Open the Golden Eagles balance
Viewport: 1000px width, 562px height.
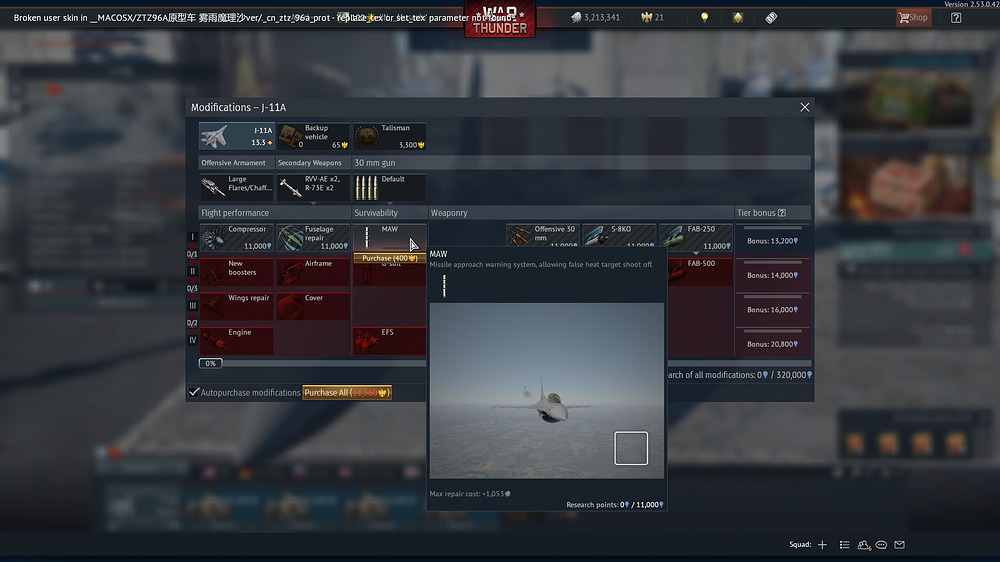click(x=643, y=17)
